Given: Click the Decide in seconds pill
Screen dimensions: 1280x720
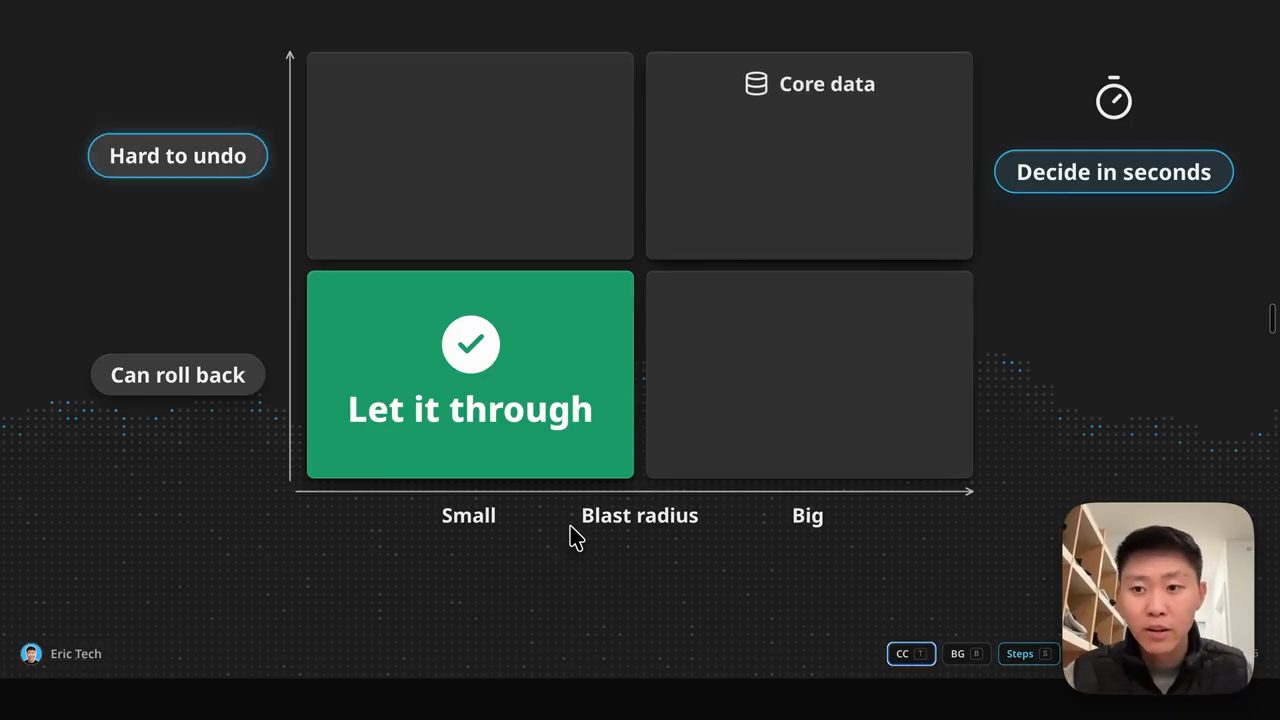Looking at the screenshot, I should click(x=1114, y=172).
